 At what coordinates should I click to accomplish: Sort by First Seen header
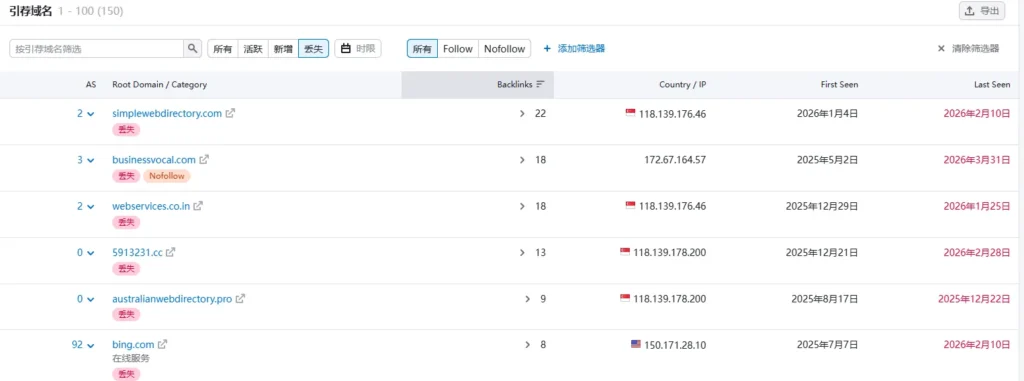[x=839, y=84]
